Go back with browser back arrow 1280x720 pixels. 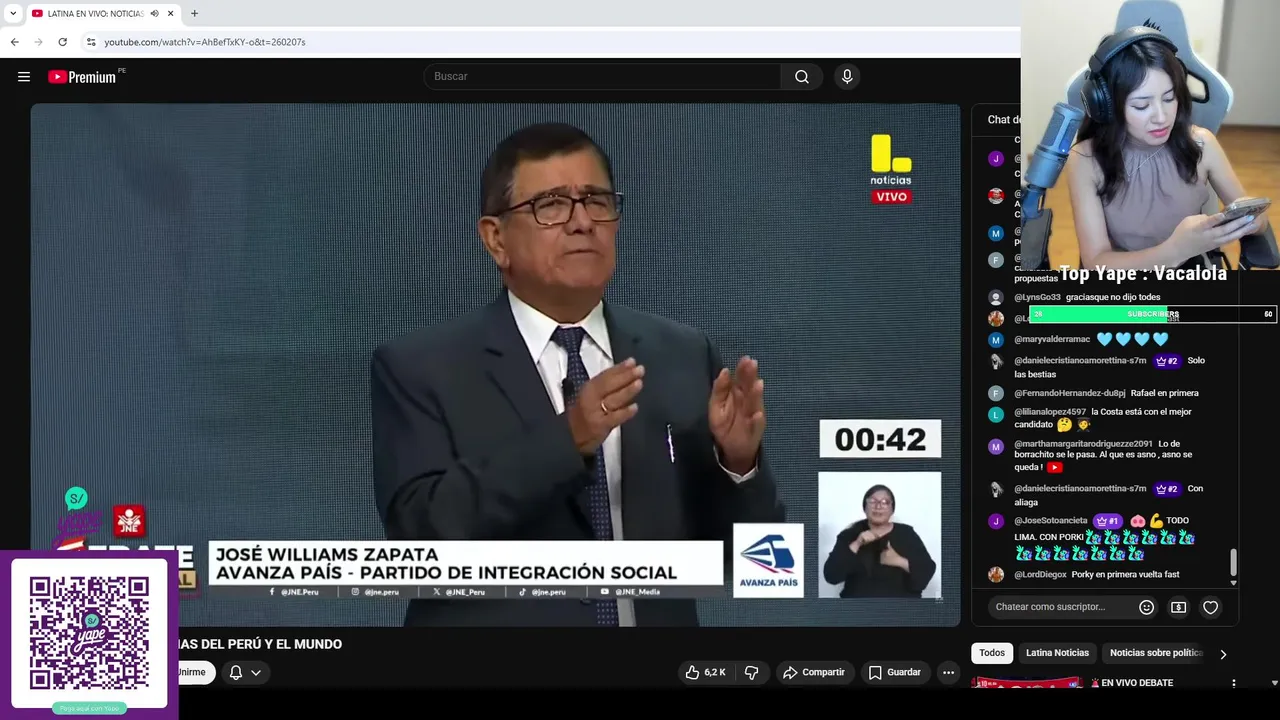[14, 42]
